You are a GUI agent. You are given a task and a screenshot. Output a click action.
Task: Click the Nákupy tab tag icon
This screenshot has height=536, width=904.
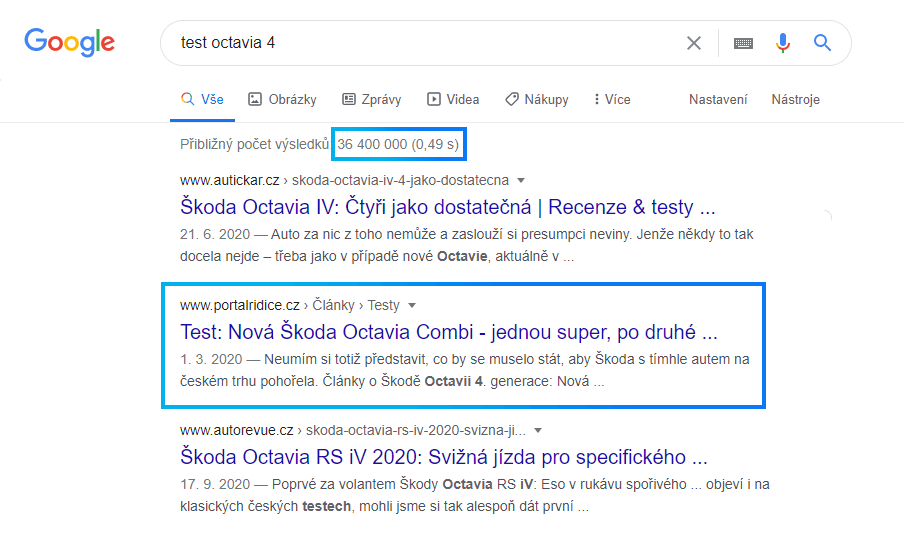511,99
